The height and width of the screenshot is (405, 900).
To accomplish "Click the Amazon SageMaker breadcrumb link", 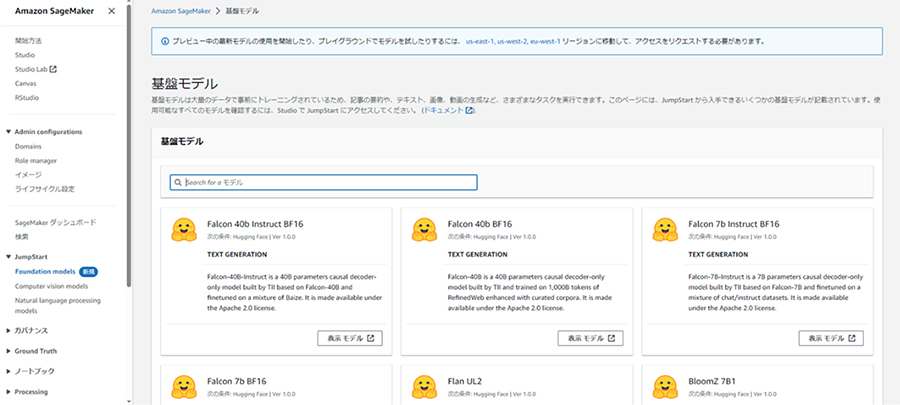I will coord(181,11).
